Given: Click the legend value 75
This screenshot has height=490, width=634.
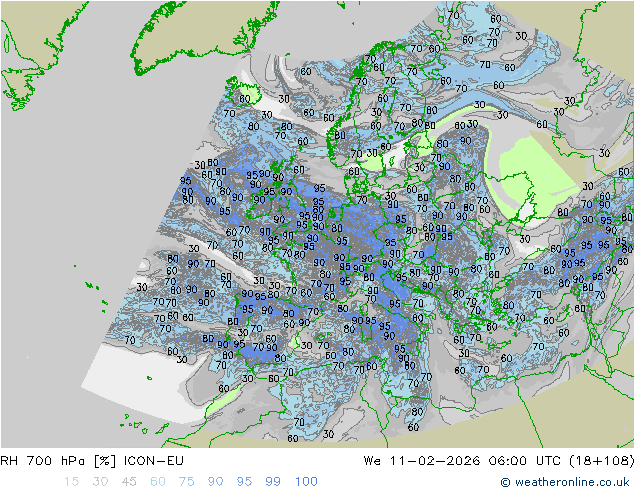Looking at the screenshot, I should point(187,482).
